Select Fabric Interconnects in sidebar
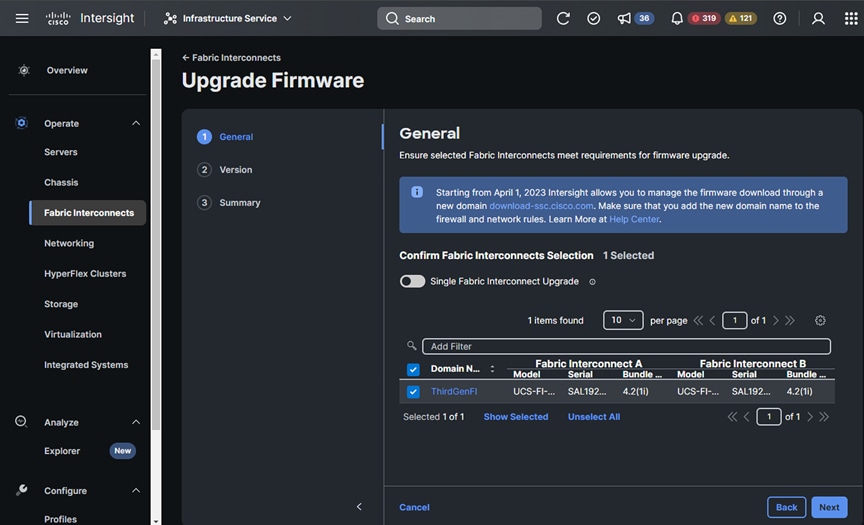The image size is (864, 525). 88,213
